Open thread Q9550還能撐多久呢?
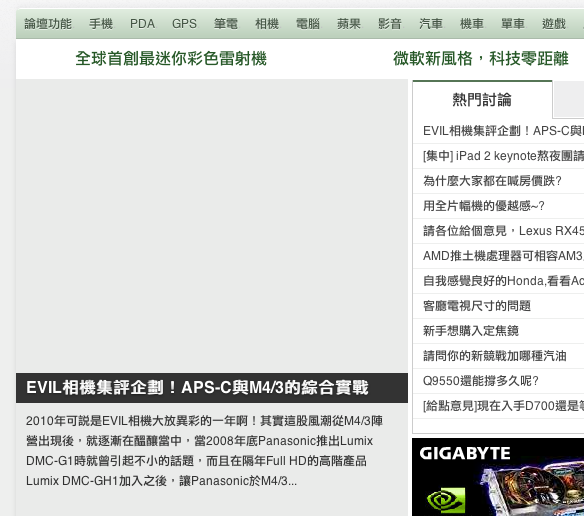This screenshot has height=516, width=584. pyautogui.click(x=481, y=381)
